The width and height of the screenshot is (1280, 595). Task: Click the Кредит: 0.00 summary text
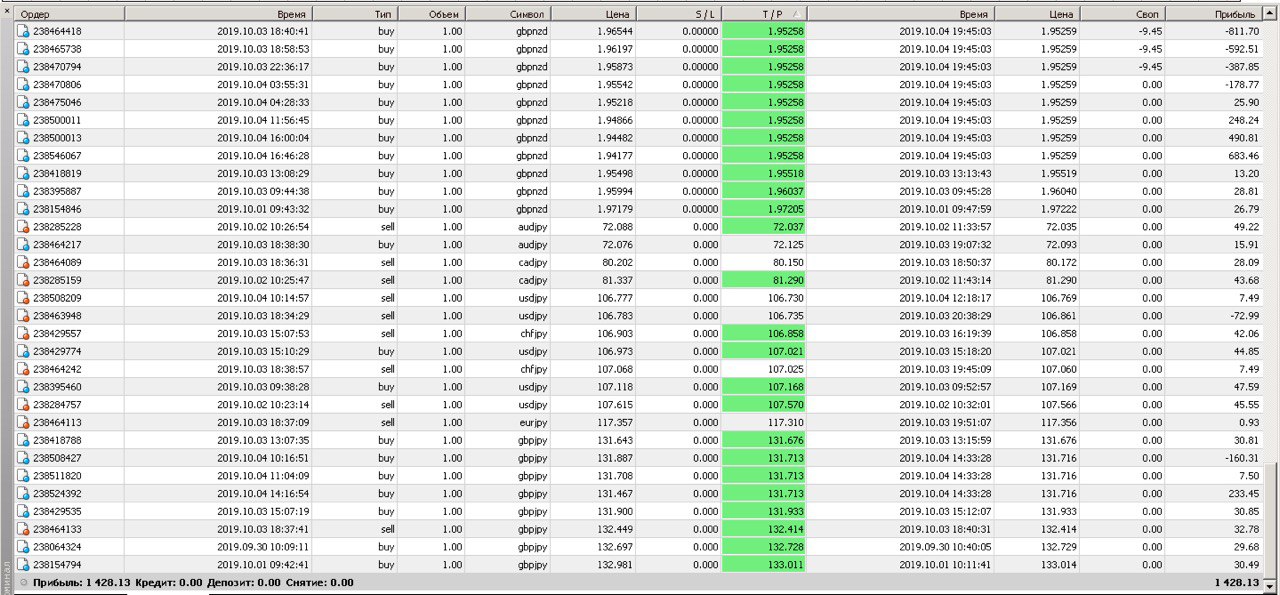coord(168,582)
